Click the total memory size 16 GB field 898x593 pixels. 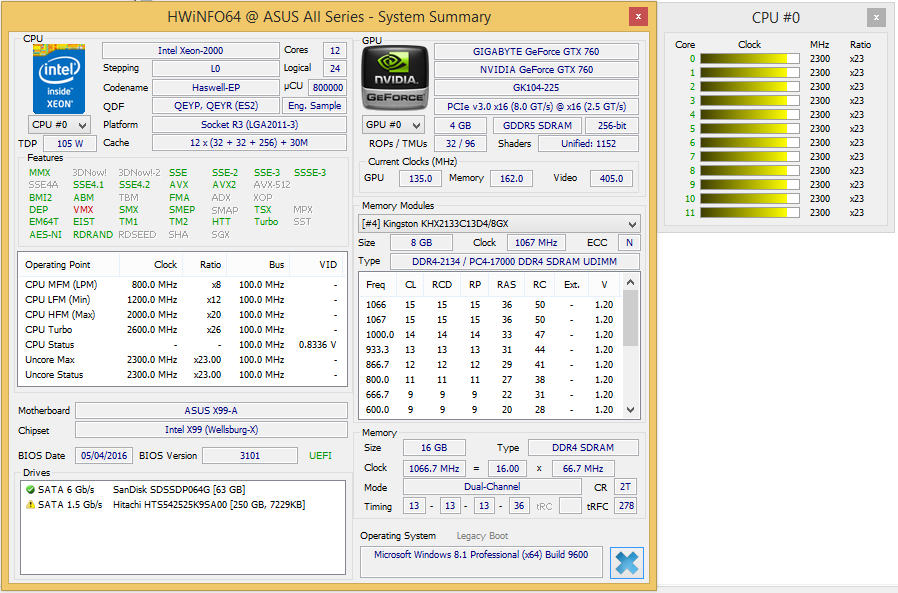(434, 447)
